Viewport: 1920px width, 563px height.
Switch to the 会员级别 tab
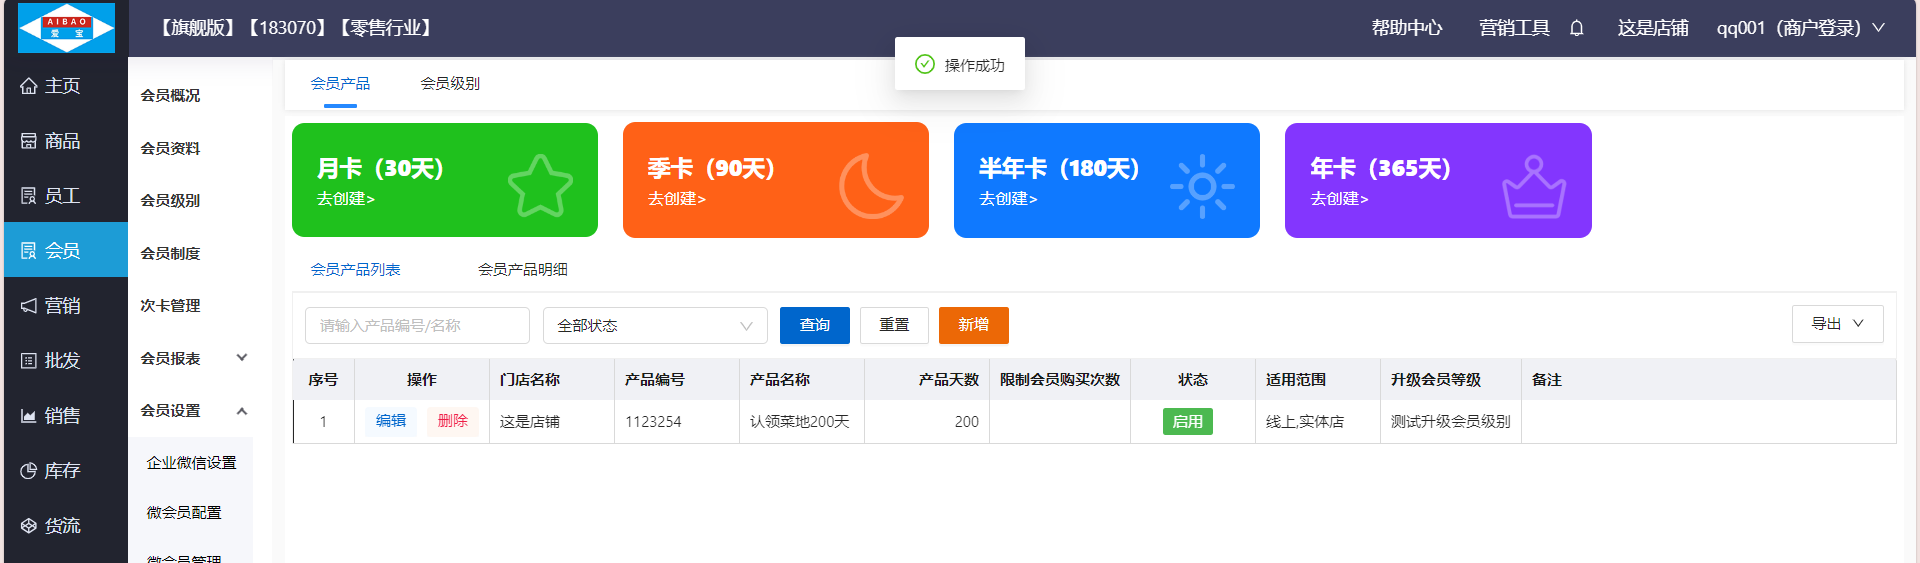point(450,84)
